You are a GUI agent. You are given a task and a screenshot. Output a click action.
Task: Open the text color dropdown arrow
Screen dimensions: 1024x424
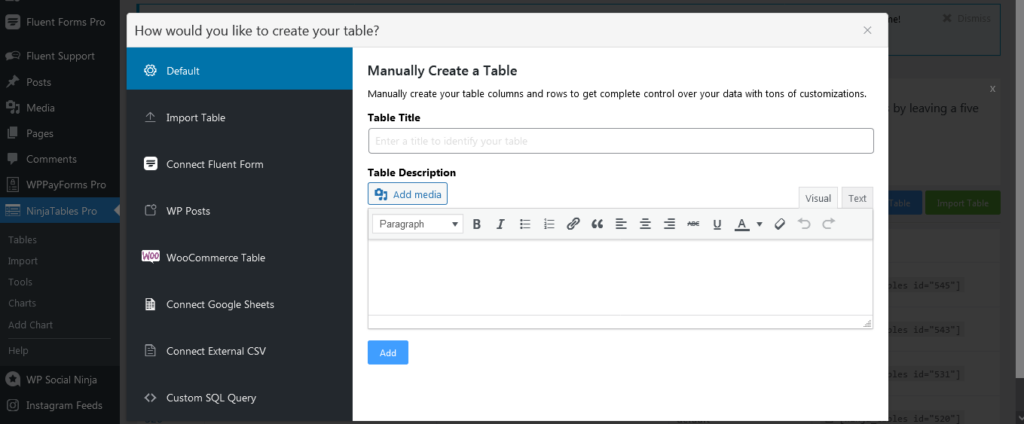coord(759,224)
